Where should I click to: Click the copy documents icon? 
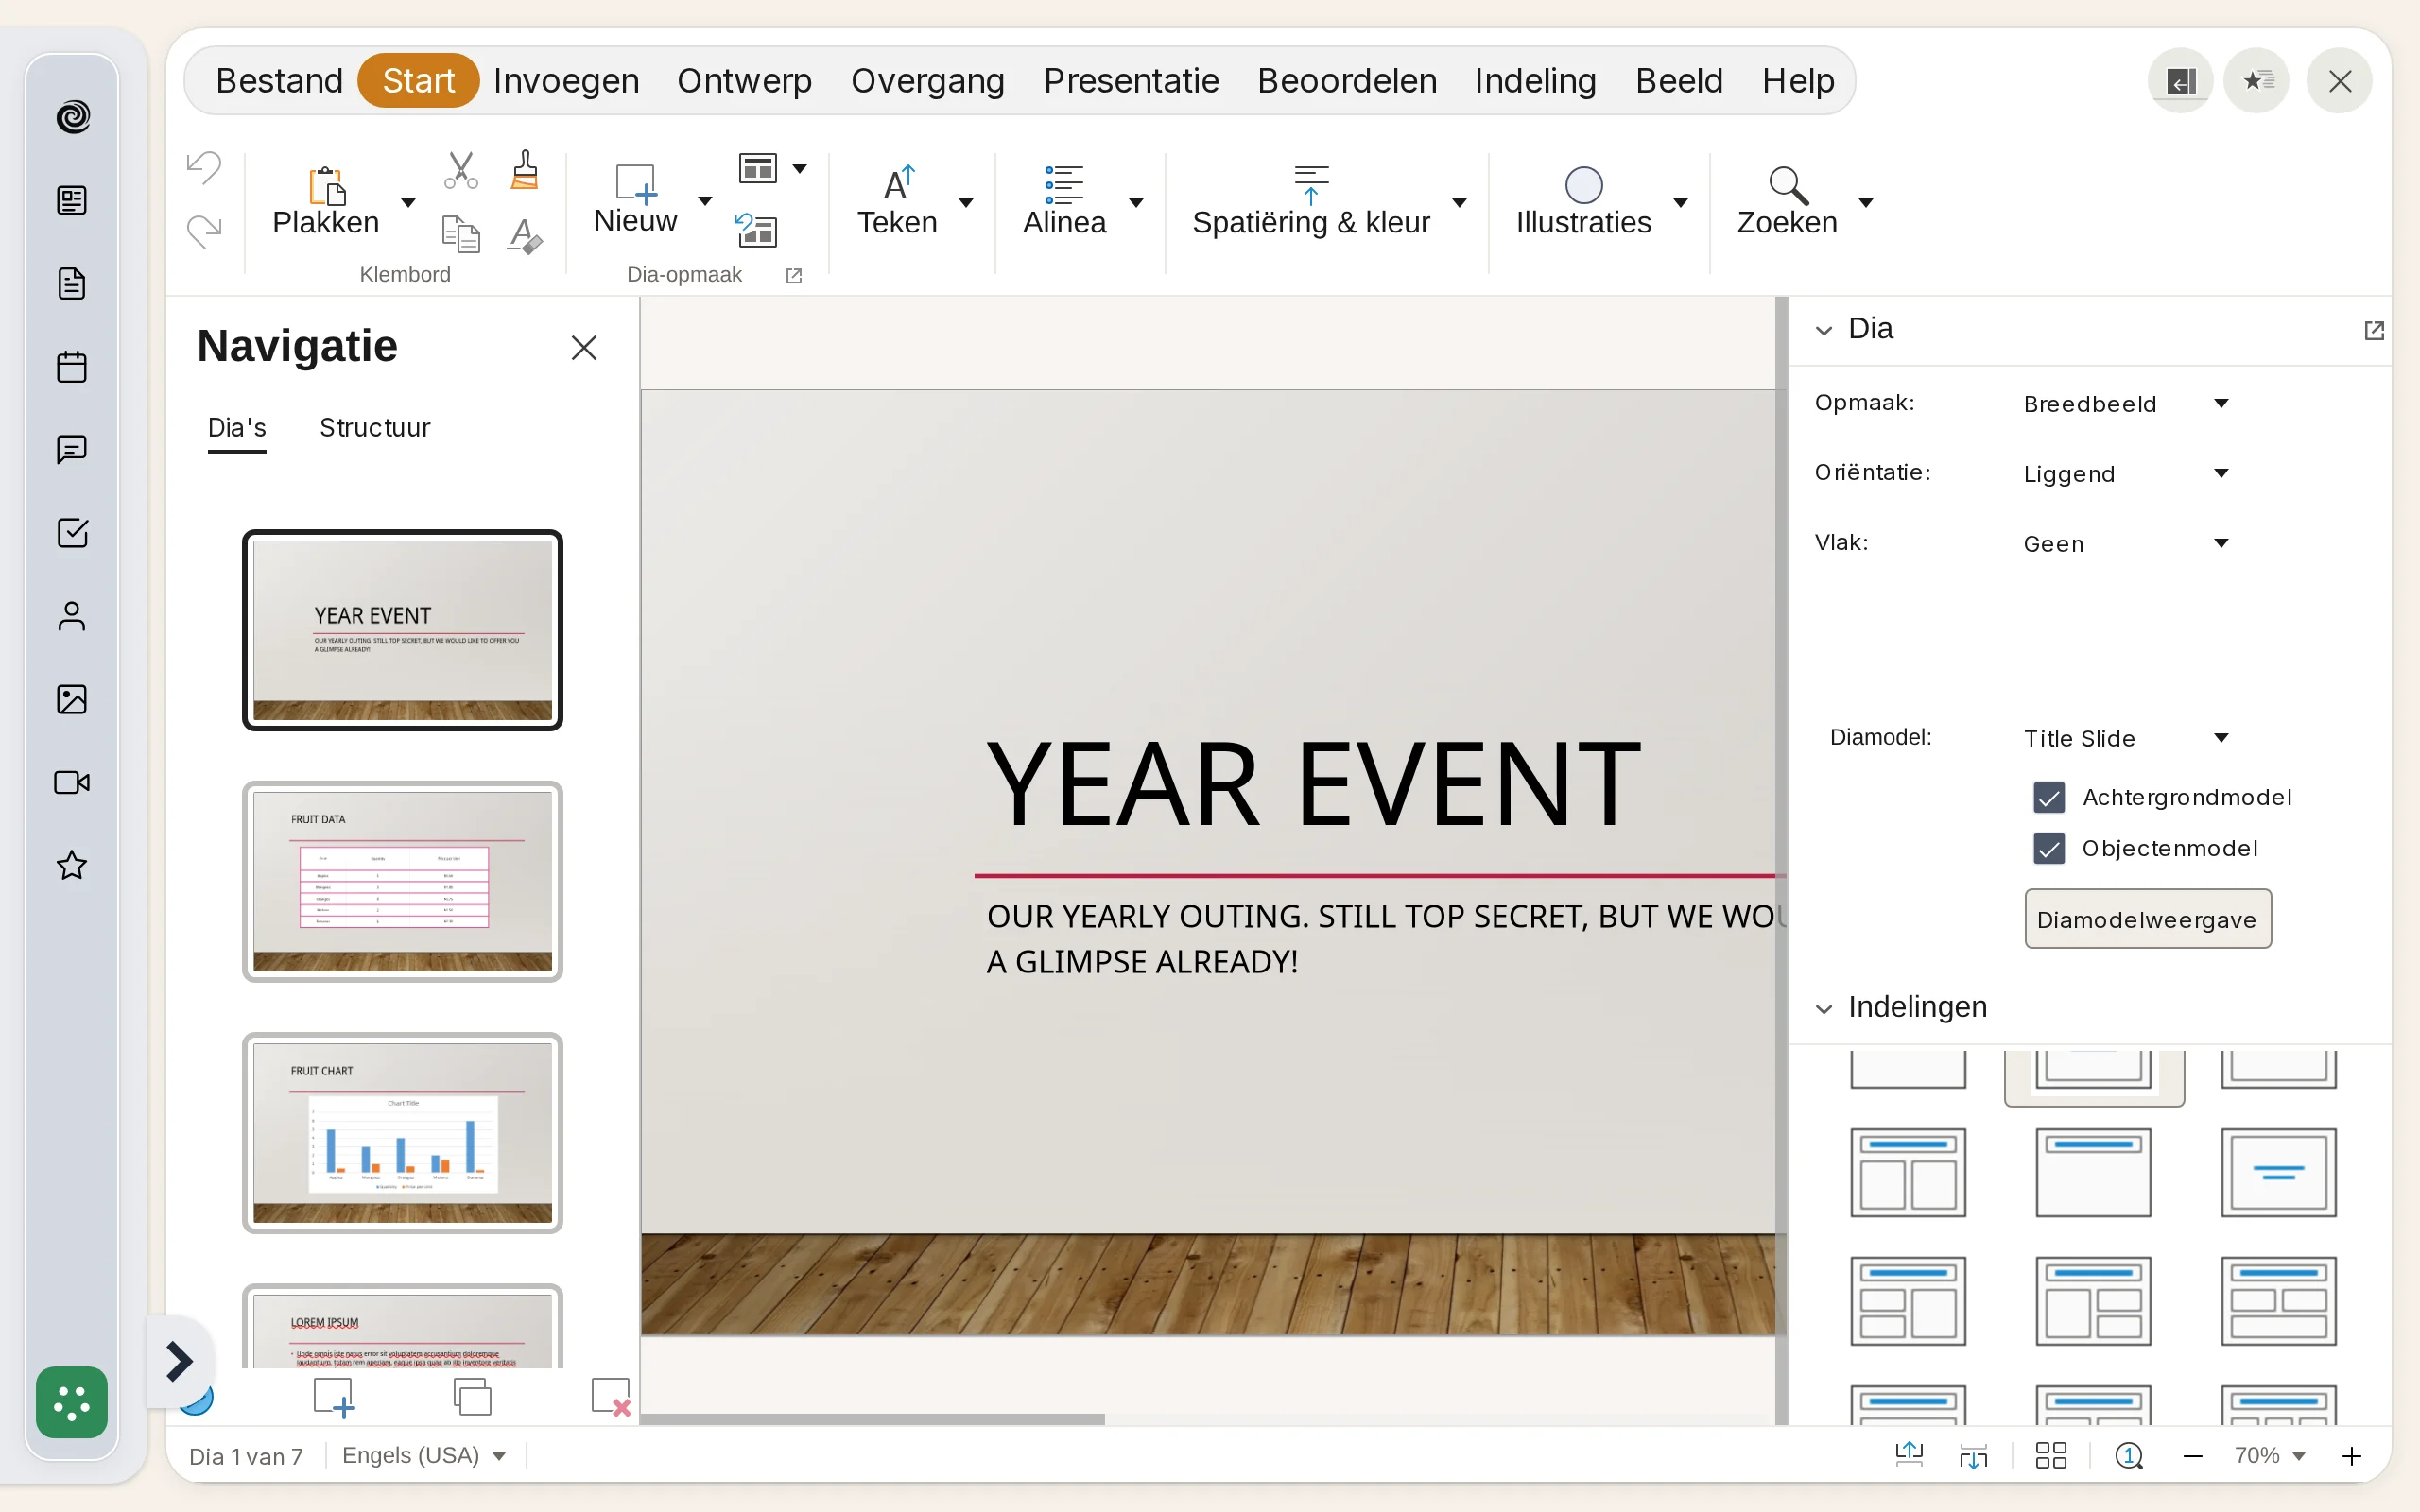[x=461, y=234]
